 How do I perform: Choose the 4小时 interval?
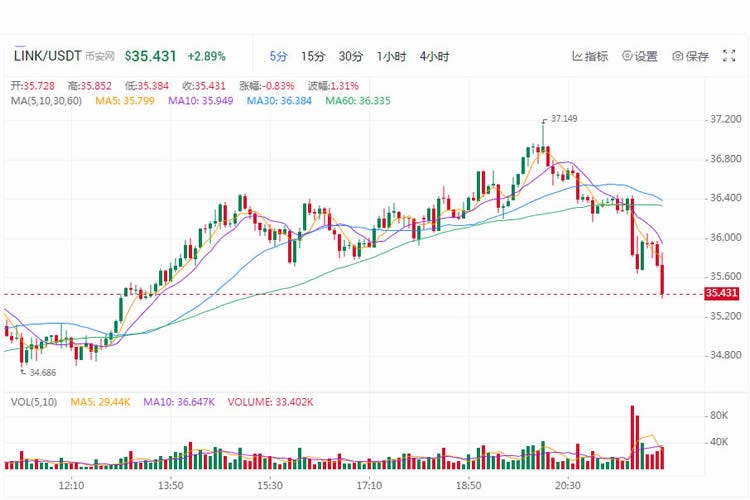tap(434, 56)
